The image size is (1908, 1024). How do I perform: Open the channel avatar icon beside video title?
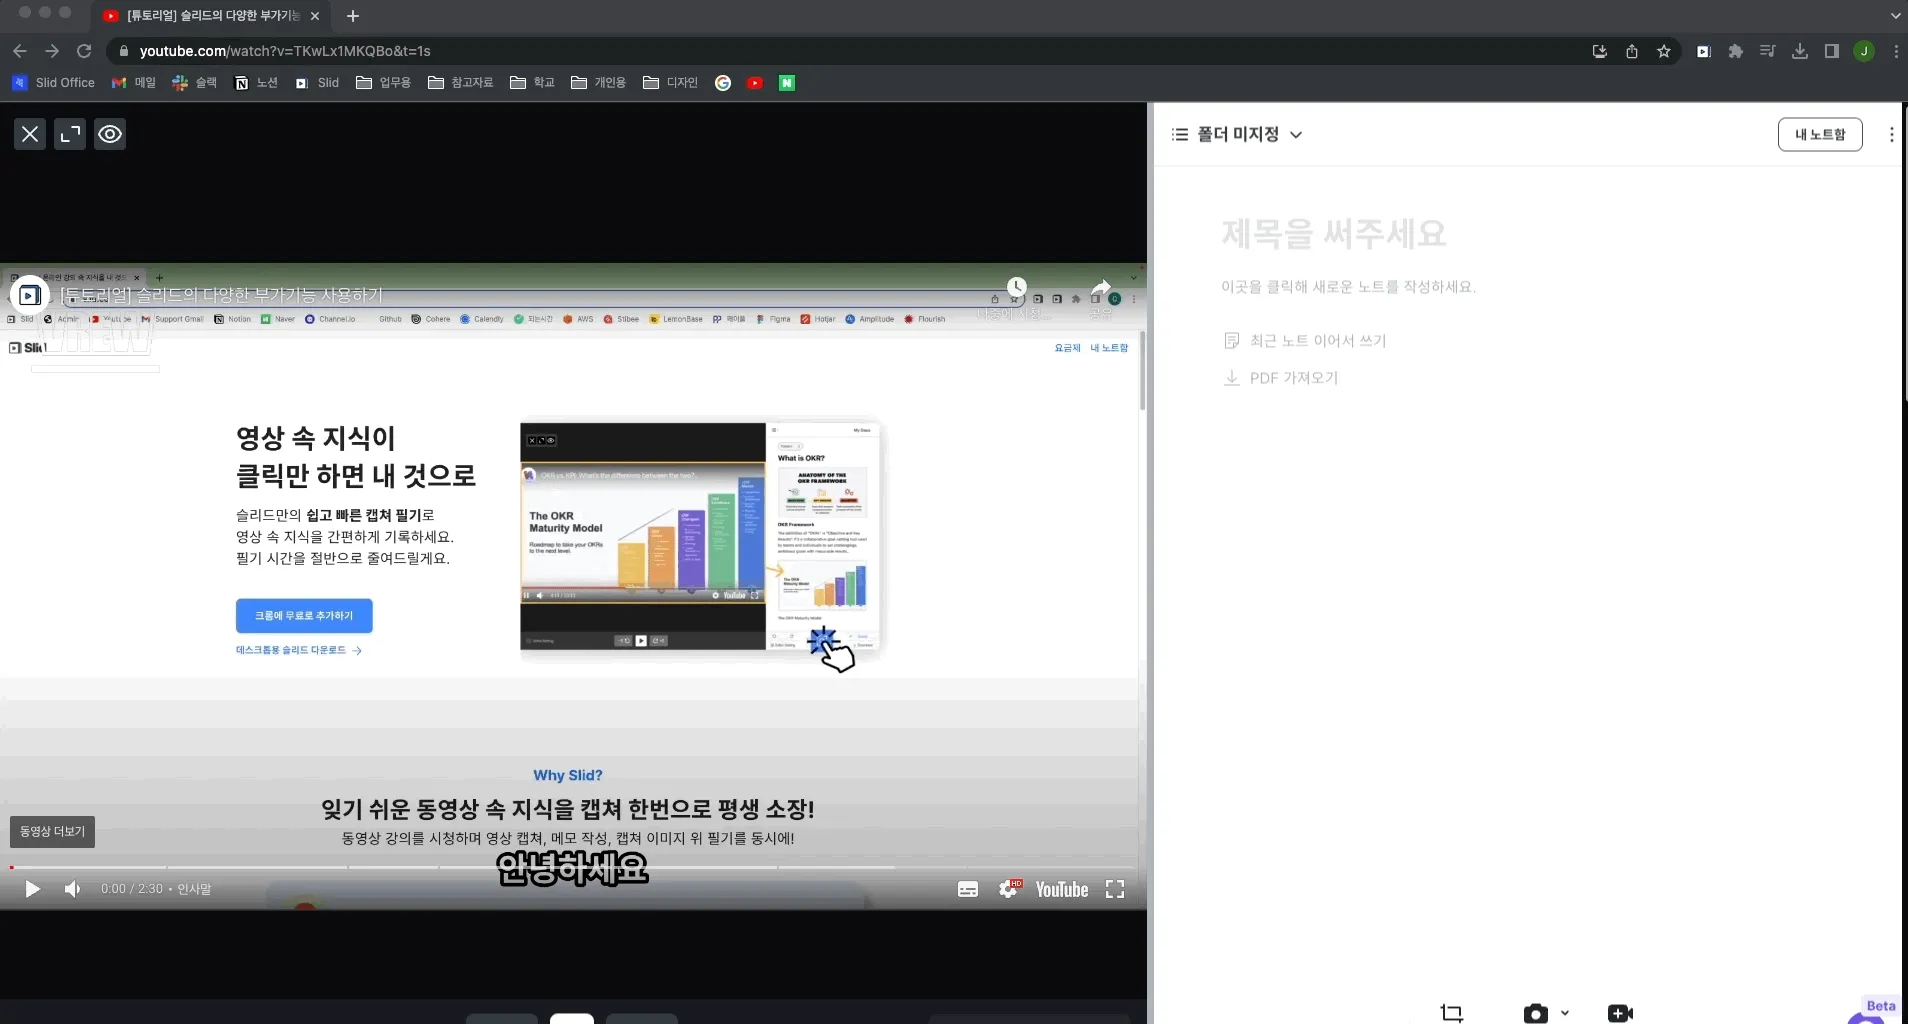coord(30,295)
